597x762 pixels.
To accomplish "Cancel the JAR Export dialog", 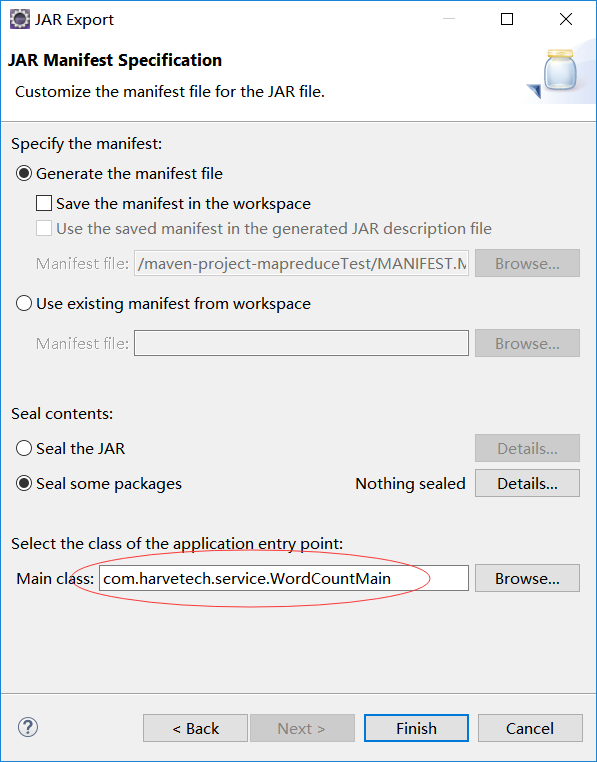I will pyautogui.click(x=530, y=728).
